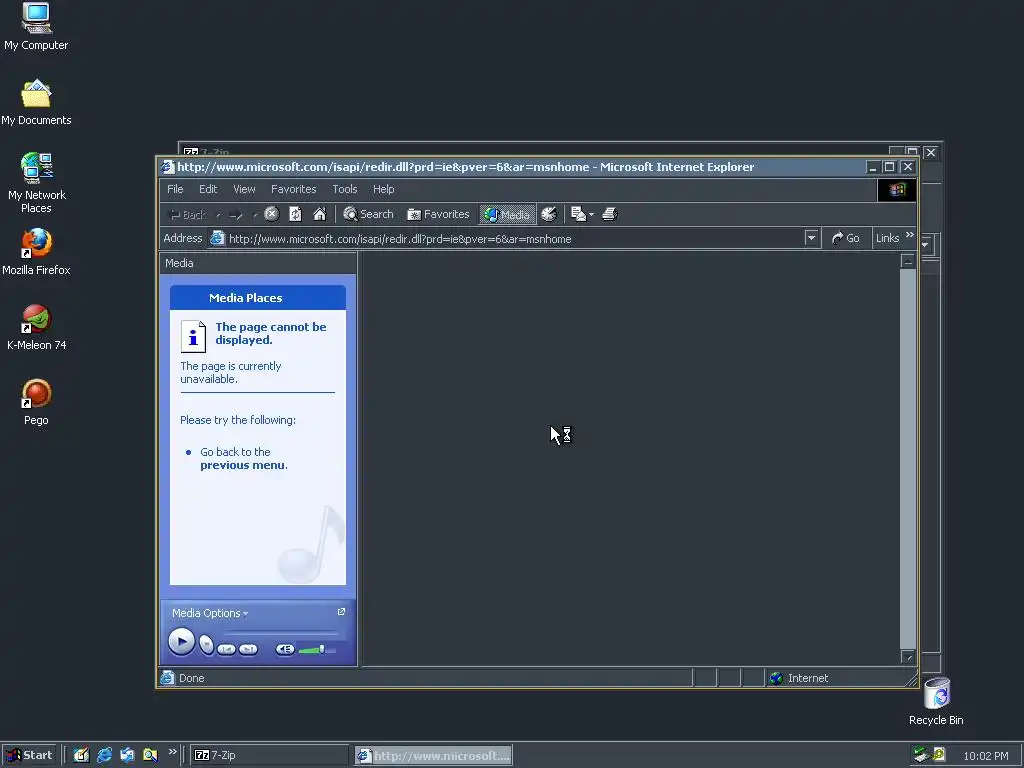Open the Recycle Bin
The height and width of the screenshot is (768, 1024).
pos(936,702)
